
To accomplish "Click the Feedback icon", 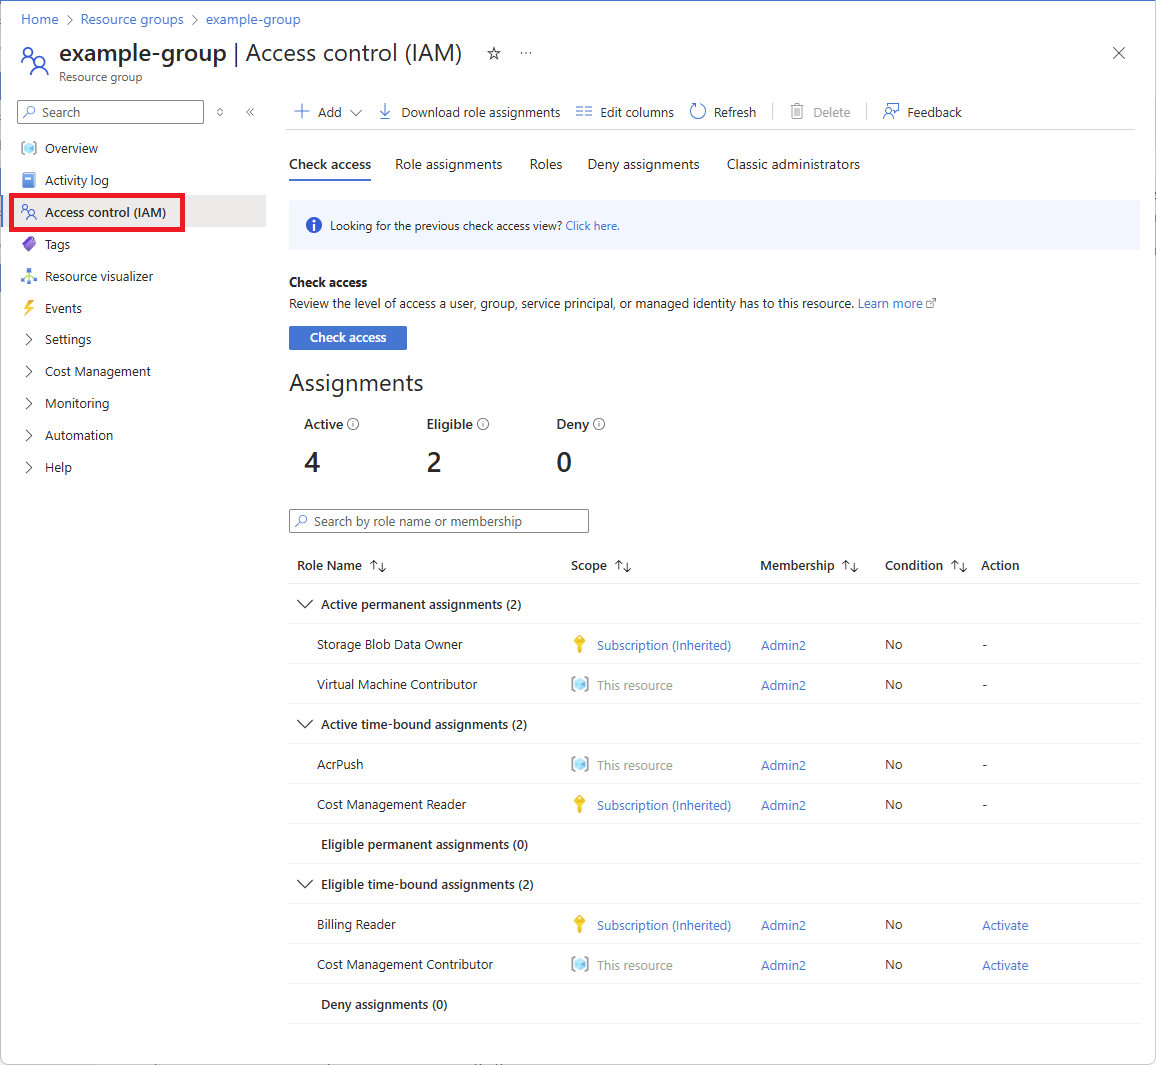I will pos(891,112).
